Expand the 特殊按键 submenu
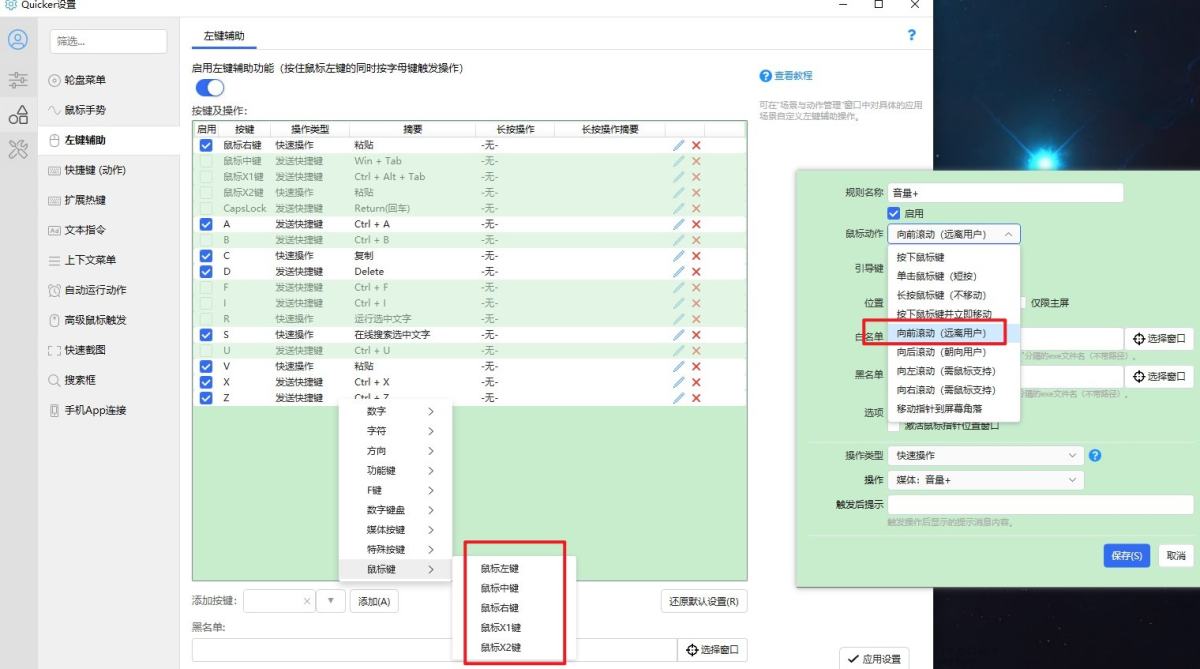1200x669 pixels. [x=396, y=550]
